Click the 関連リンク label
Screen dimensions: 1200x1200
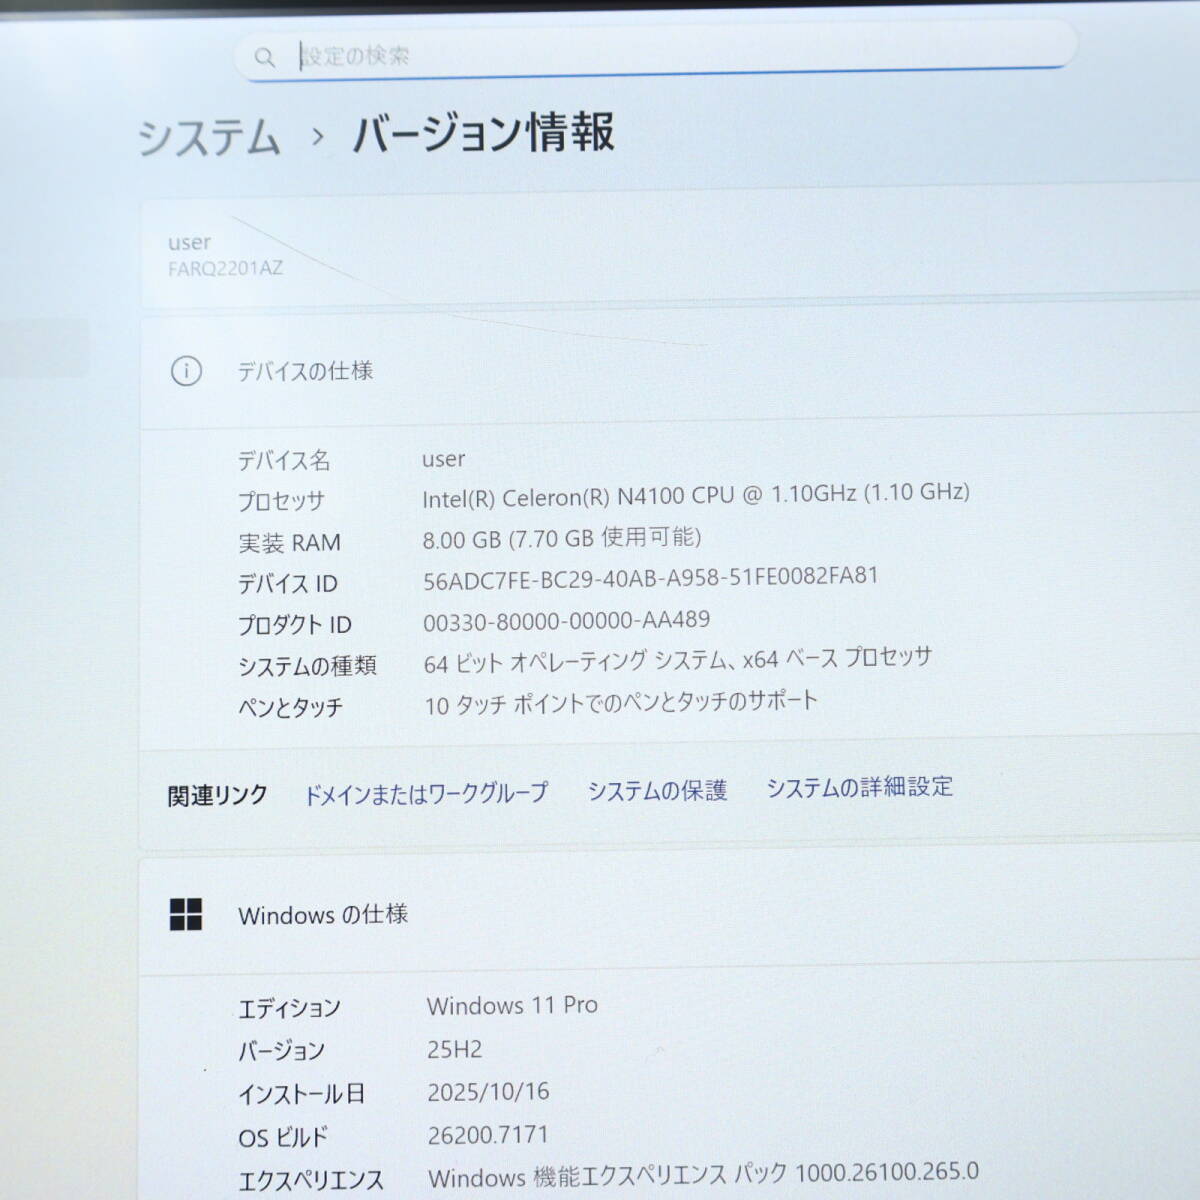coord(217,796)
